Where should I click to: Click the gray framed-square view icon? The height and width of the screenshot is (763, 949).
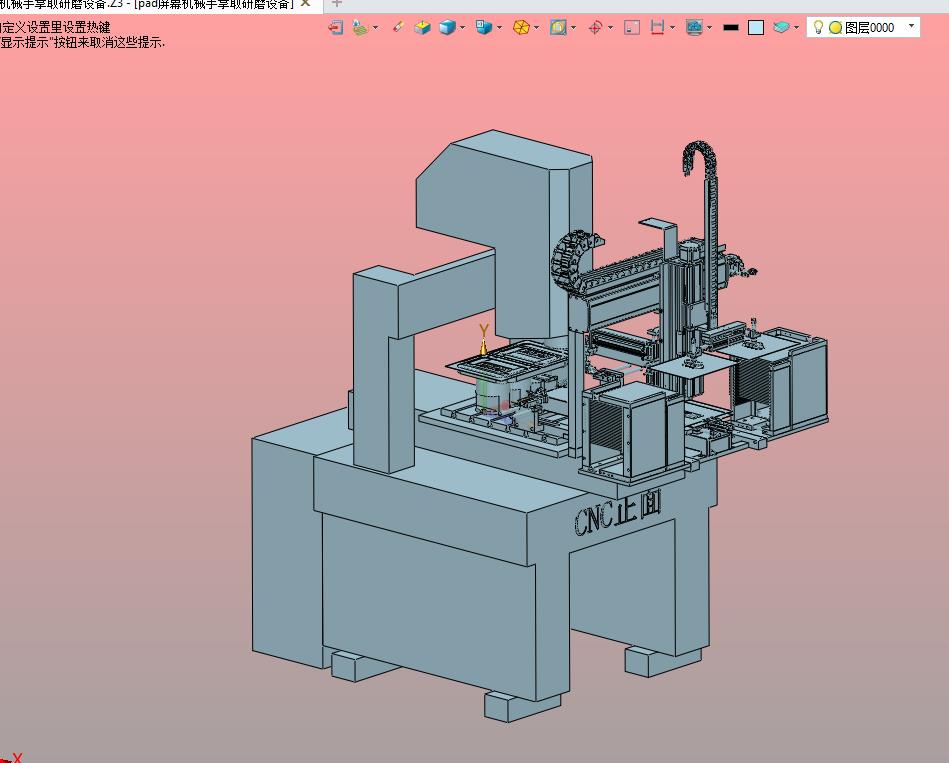pos(632,27)
